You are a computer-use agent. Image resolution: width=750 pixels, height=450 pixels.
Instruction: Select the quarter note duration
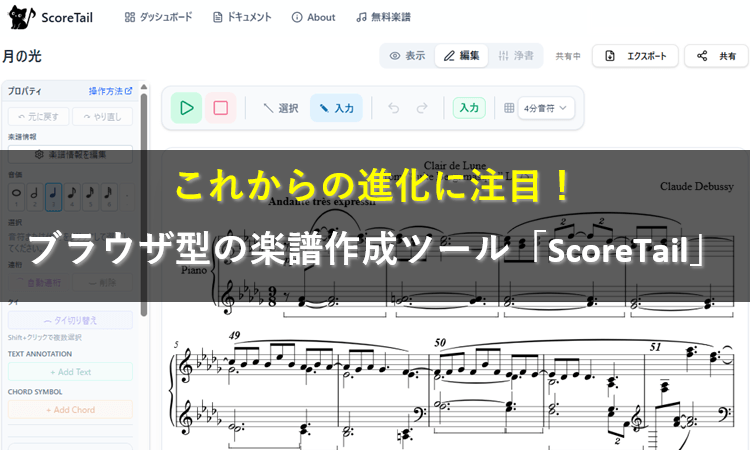click(54, 195)
